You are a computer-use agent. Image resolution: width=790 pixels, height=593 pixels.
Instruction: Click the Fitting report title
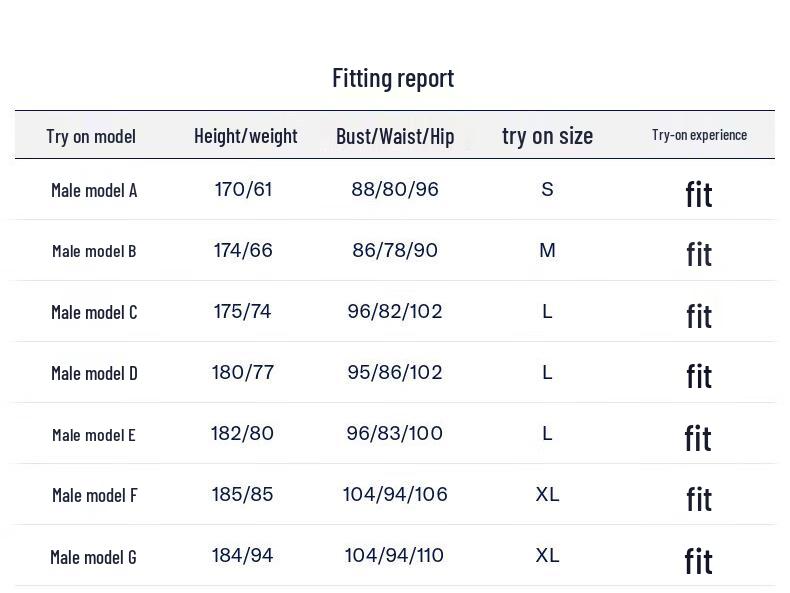pos(393,78)
